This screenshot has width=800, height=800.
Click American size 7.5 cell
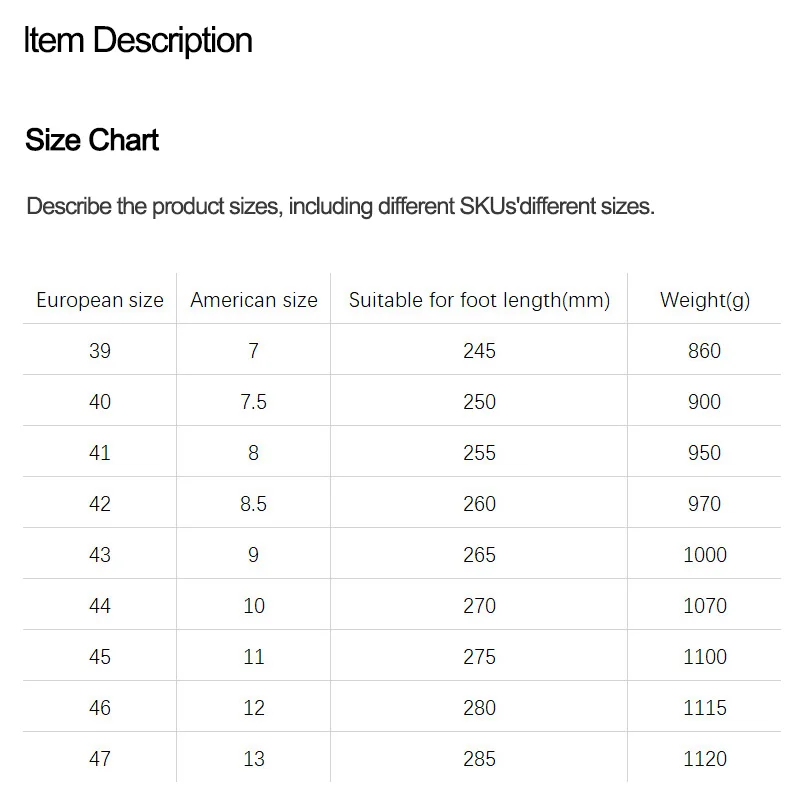[x=254, y=402]
